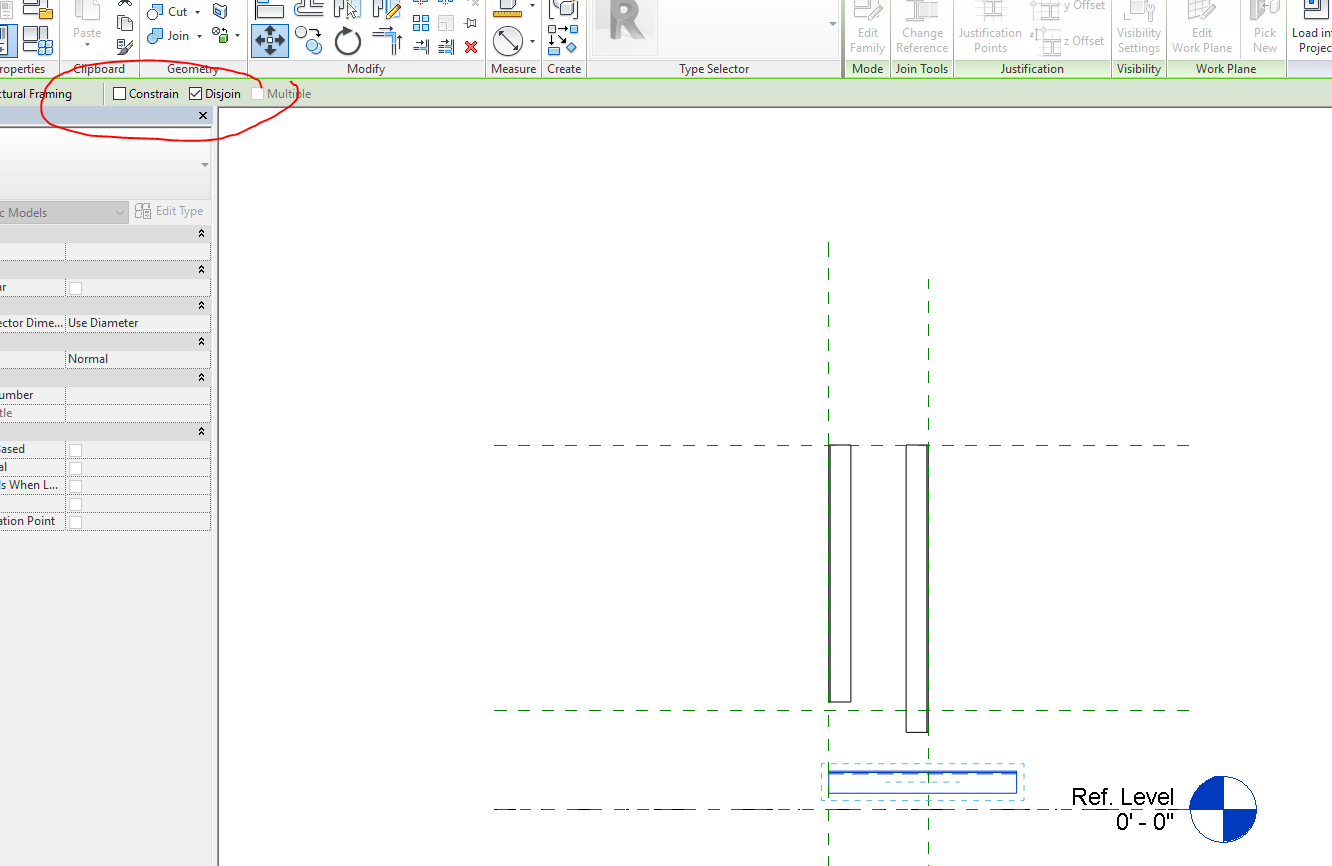The height and width of the screenshot is (866, 1332).
Task: Open the Cut tool dropdown
Action: pos(197,11)
